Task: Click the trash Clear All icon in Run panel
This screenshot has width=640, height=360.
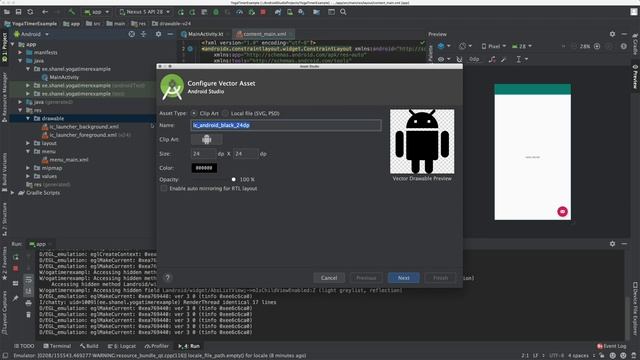Action: pos(28,315)
